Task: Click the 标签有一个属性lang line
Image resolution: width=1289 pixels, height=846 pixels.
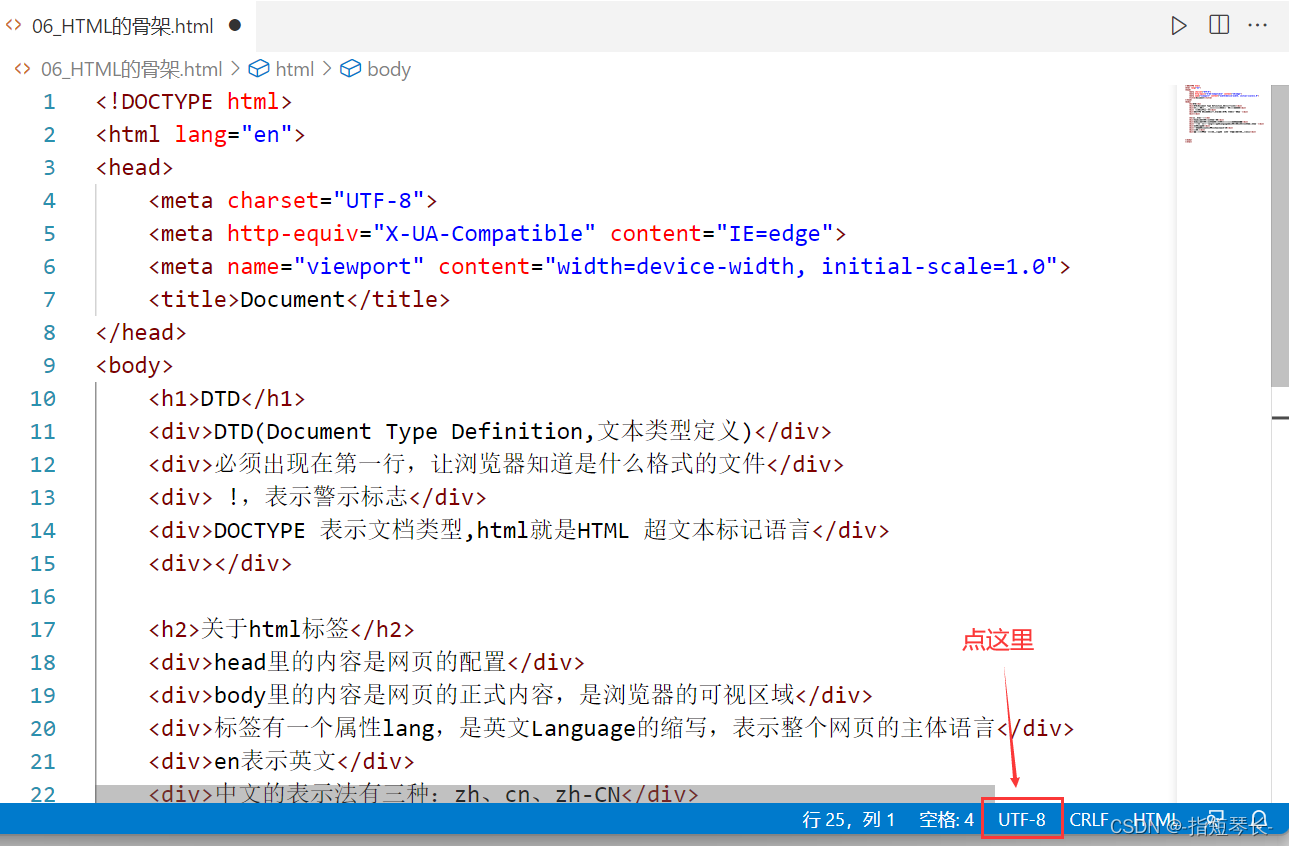Action: tap(612, 728)
